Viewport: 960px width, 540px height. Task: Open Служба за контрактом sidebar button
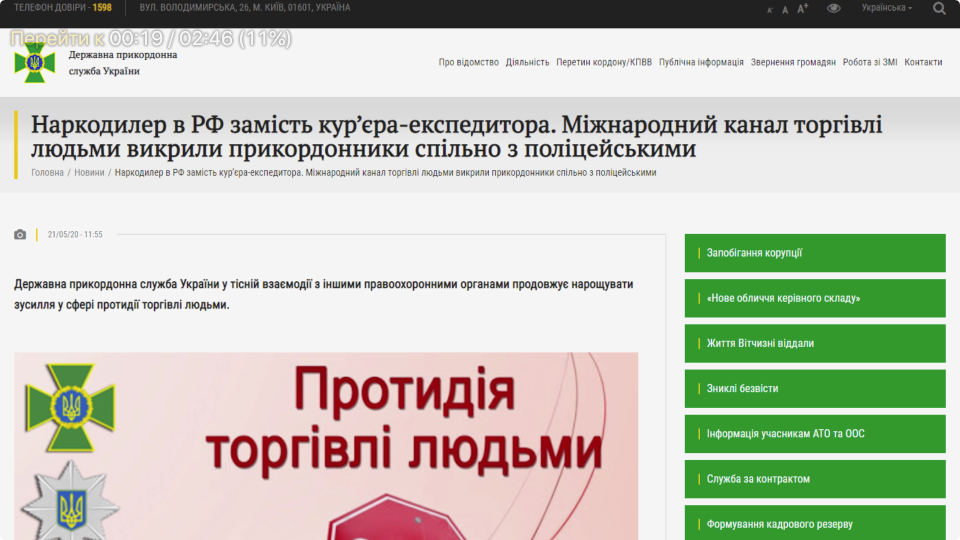click(x=815, y=479)
